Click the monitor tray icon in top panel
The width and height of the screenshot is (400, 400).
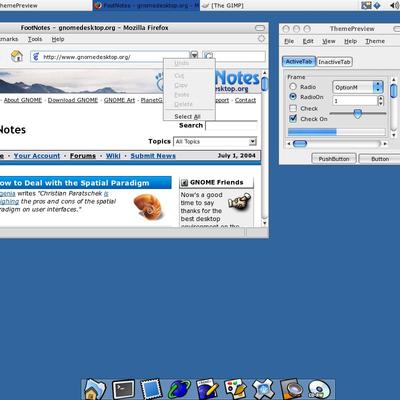(x=366, y=5)
